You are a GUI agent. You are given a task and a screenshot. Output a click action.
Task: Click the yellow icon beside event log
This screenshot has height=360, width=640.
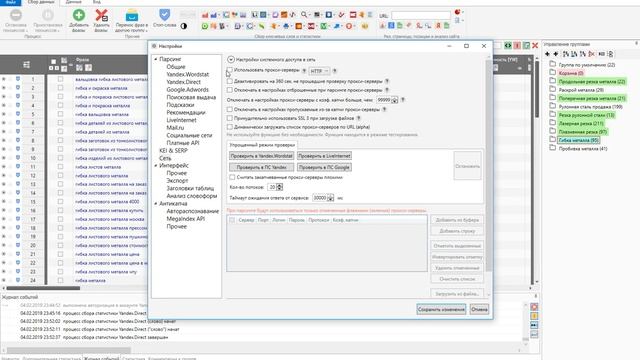(534, 316)
